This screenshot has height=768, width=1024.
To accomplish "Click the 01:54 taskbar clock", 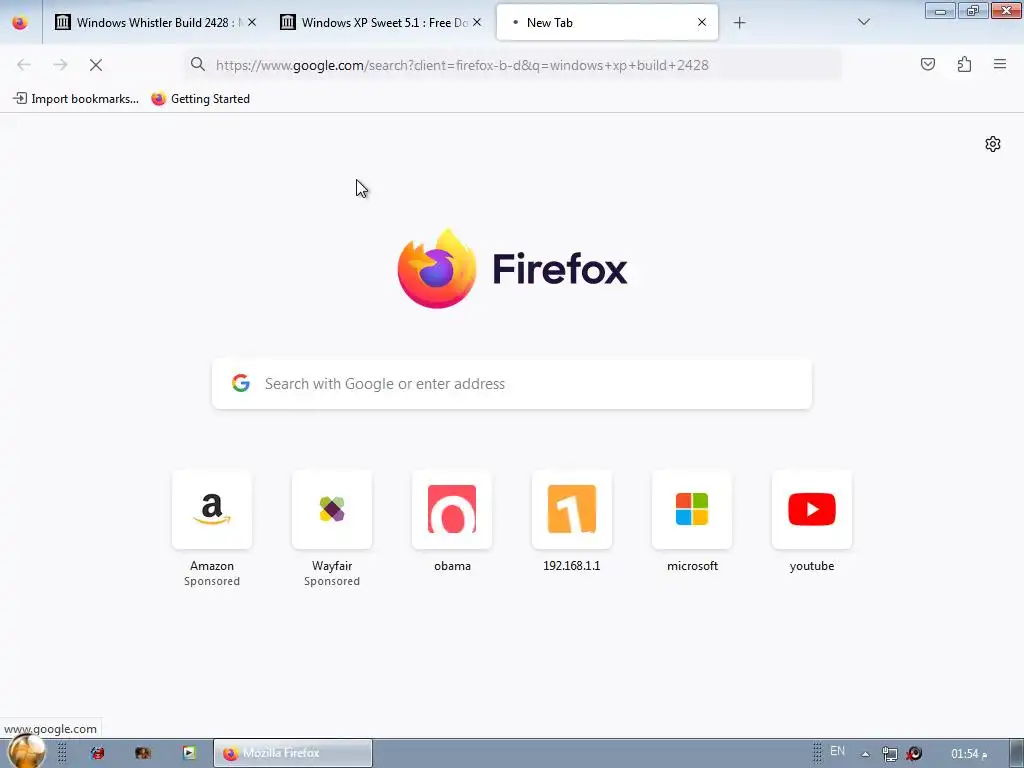I will (969, 754).
